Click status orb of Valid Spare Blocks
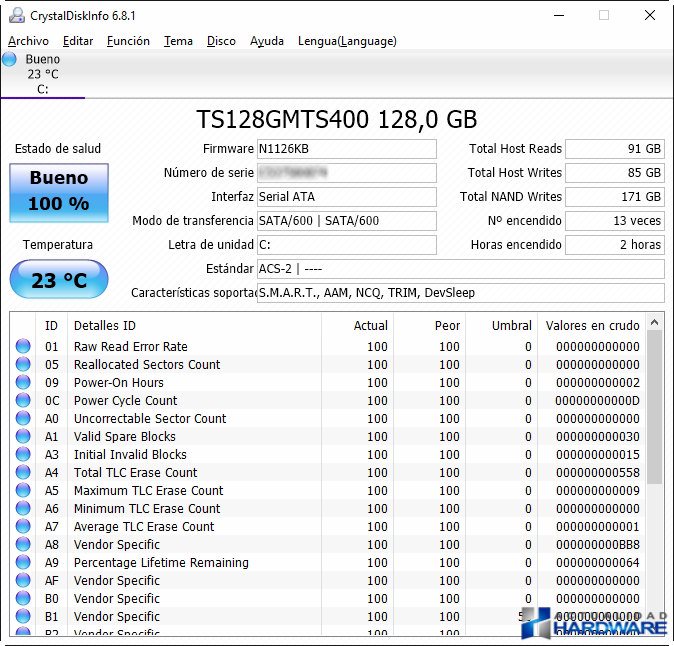674x646 pixels. (x=23, y=436)
